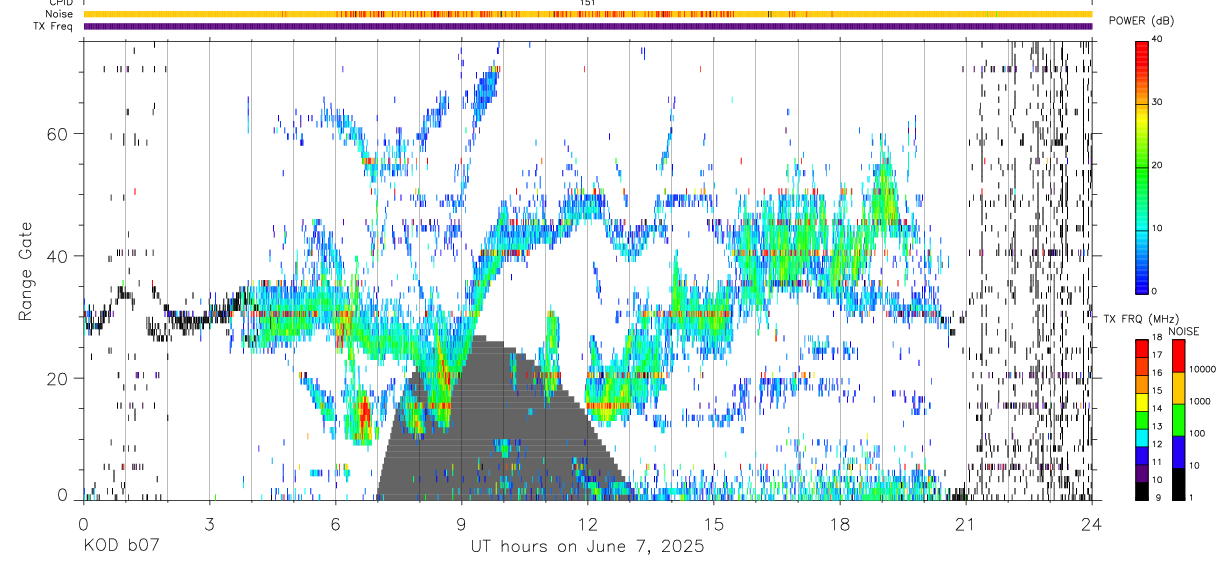The width and height of the screenshot is (1228, 567).
Task: Click the noise legend value 10000
Action: [1202, 369]
